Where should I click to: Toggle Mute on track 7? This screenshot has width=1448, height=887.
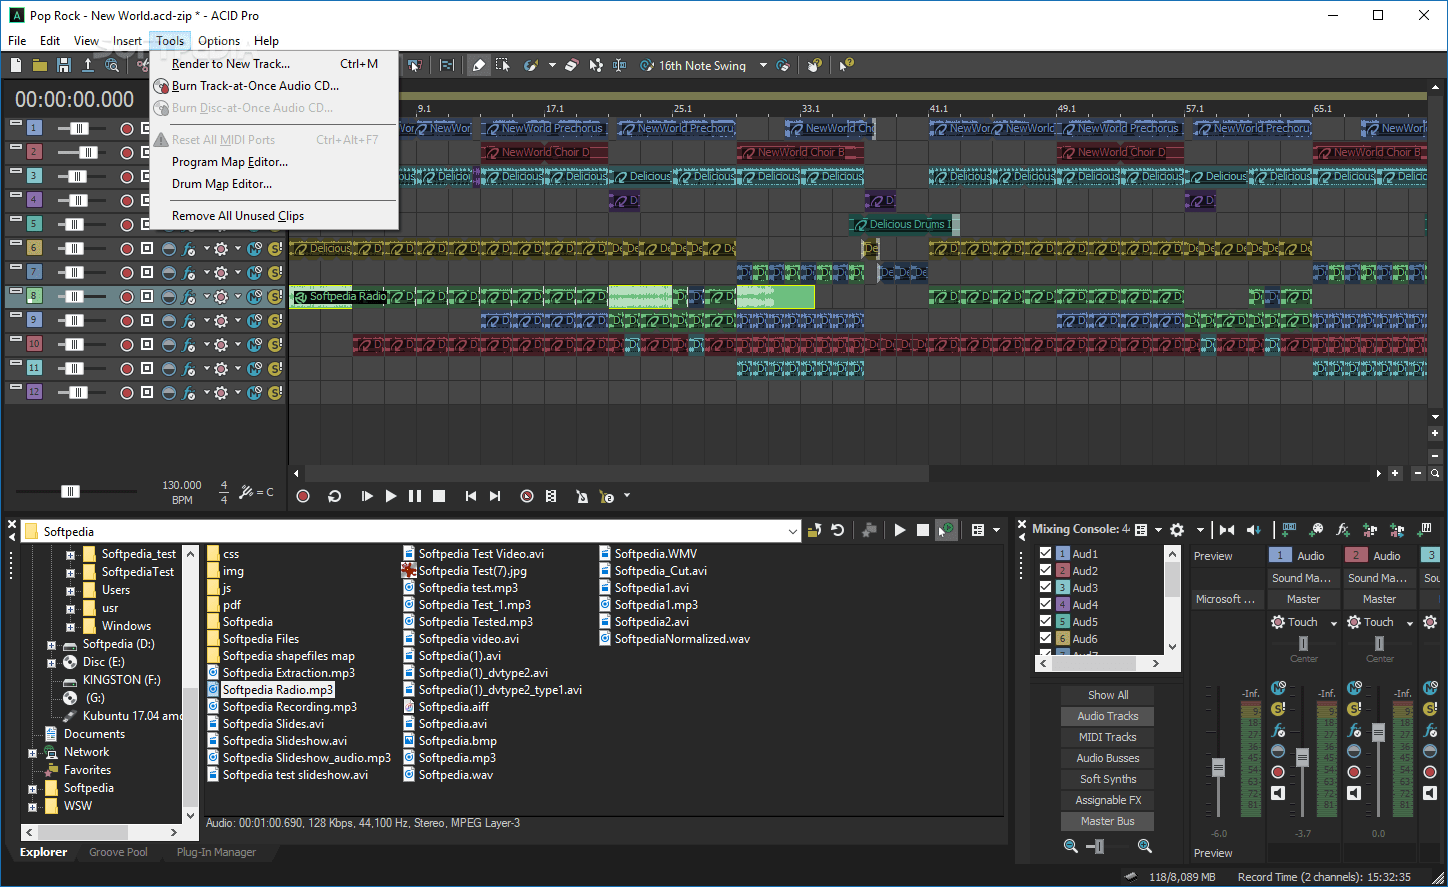click(x=255, y=273)
